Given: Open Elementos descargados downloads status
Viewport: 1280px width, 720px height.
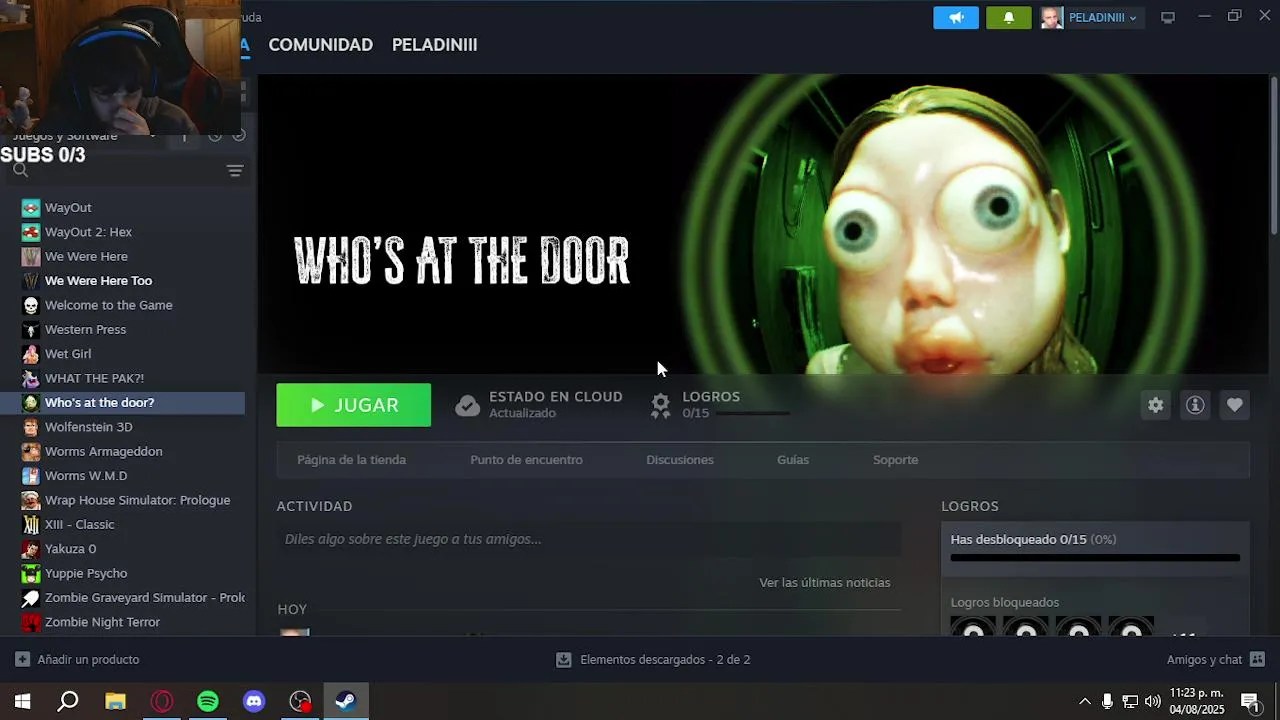Looking at the screenshot, I should (653, 660).
